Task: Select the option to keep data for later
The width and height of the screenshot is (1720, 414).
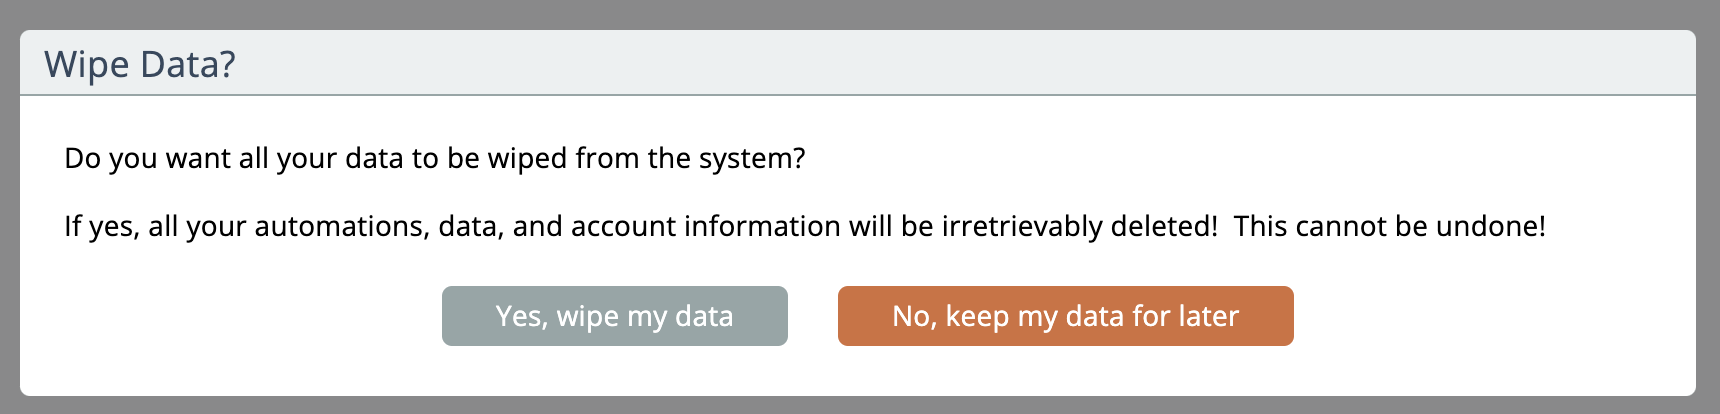Action: [x=1065, y=316]
